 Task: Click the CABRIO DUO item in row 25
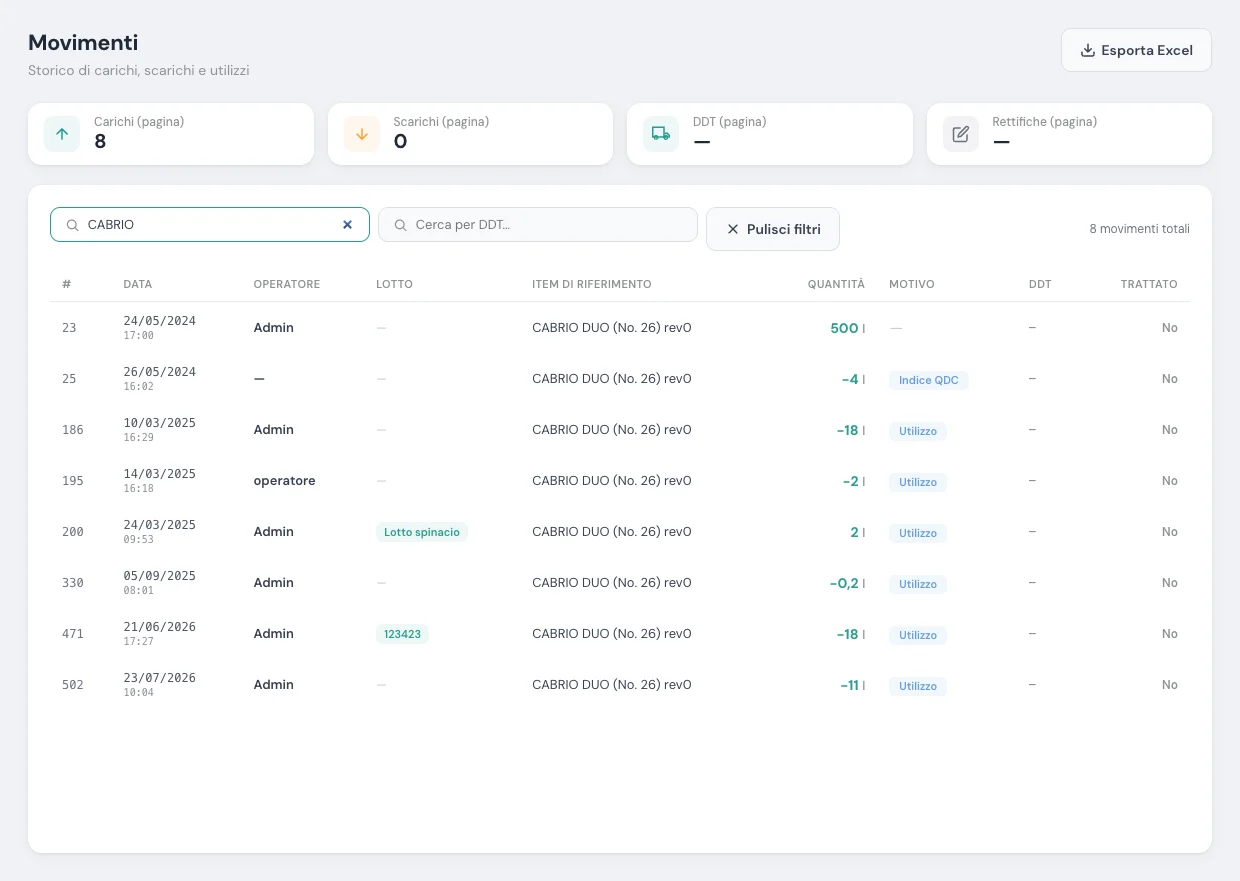612,379
